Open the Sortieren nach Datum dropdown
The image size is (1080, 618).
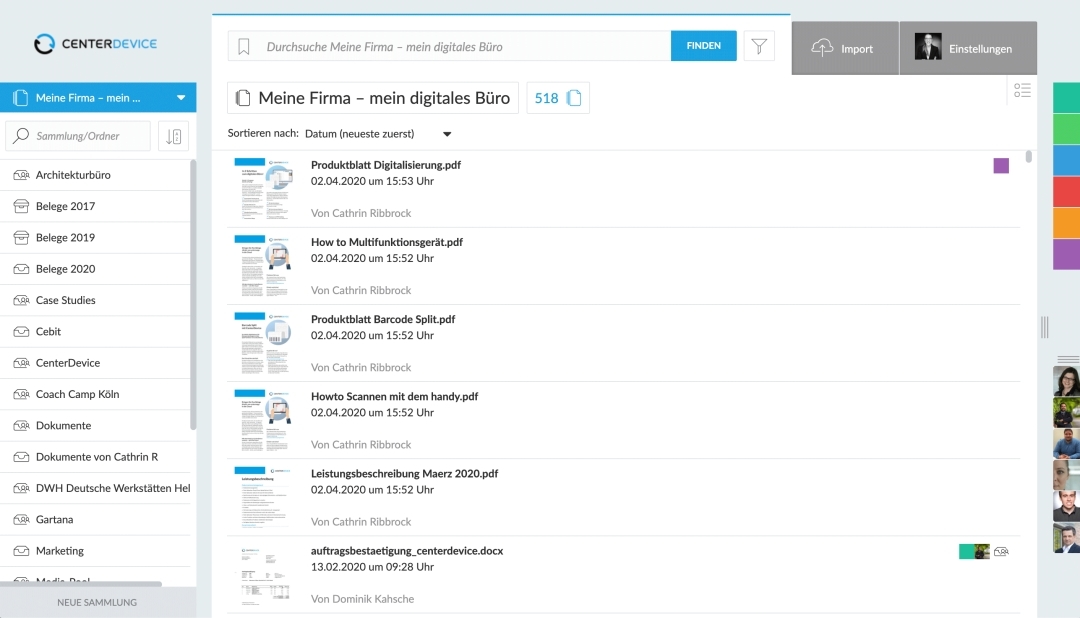tap(378, 134)
